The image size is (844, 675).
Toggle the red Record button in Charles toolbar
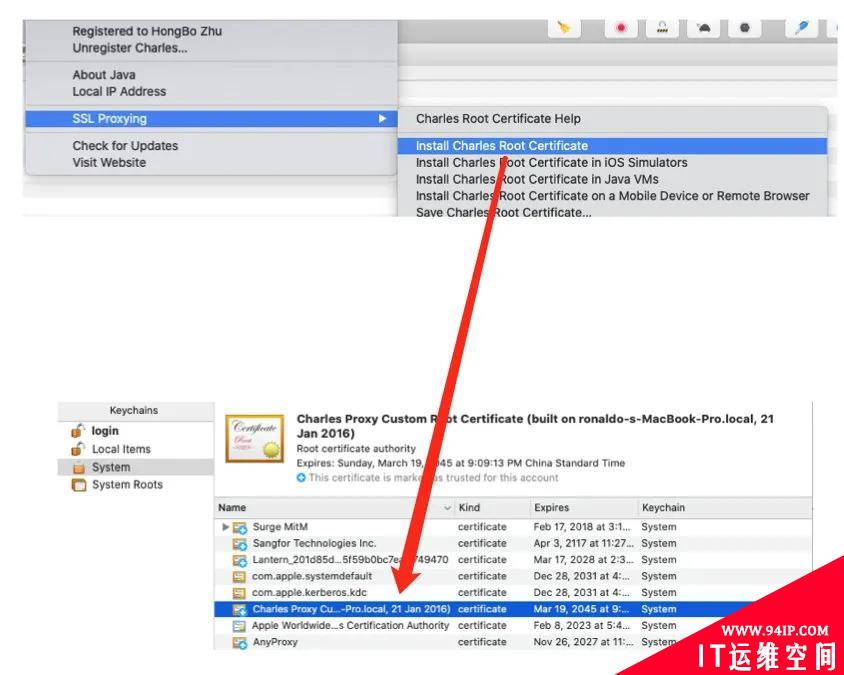tap(621, 27)
